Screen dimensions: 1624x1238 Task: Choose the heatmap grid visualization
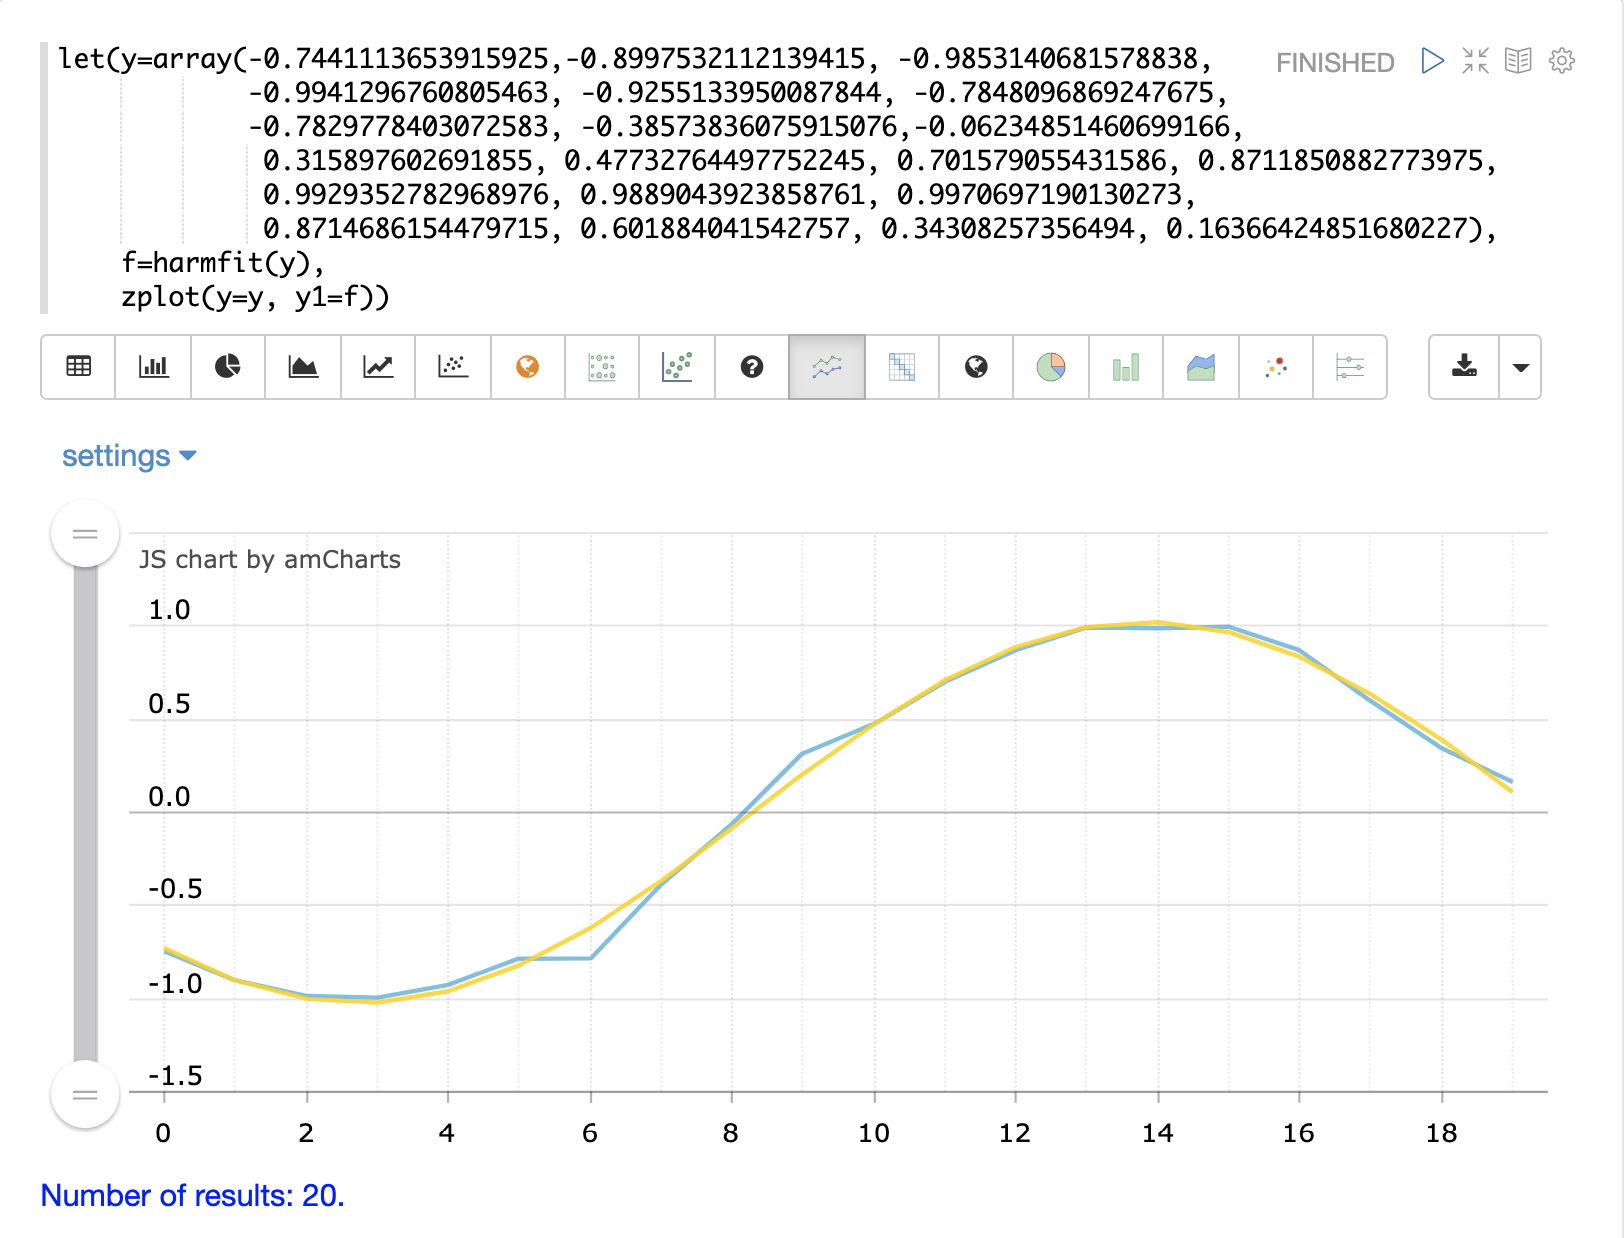902,367
